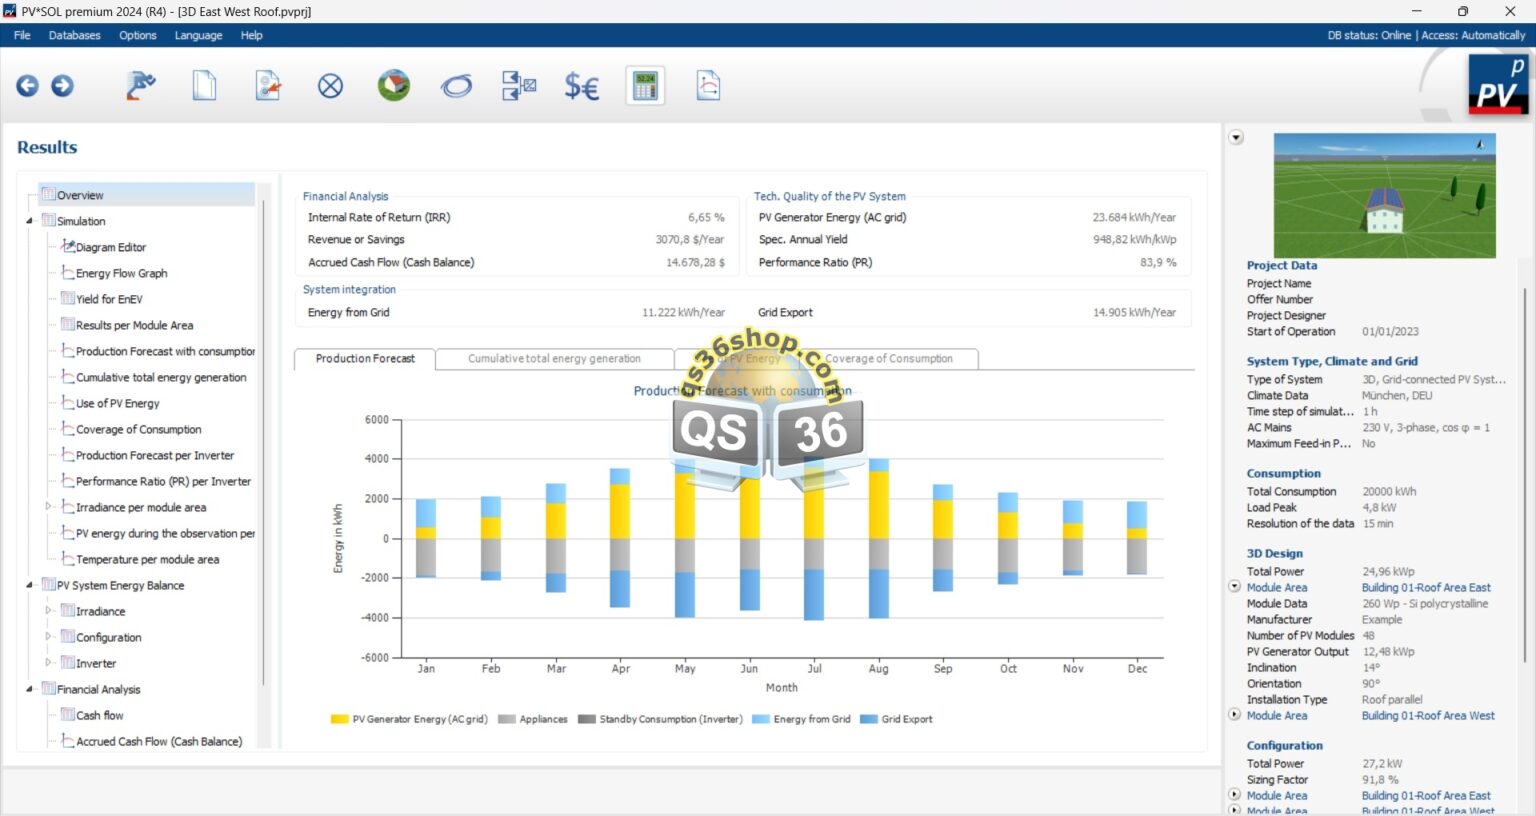The height and width of the screenshot is (816, 1536).
Task: Click the Project Data heading link
Action: [1282, 266]
